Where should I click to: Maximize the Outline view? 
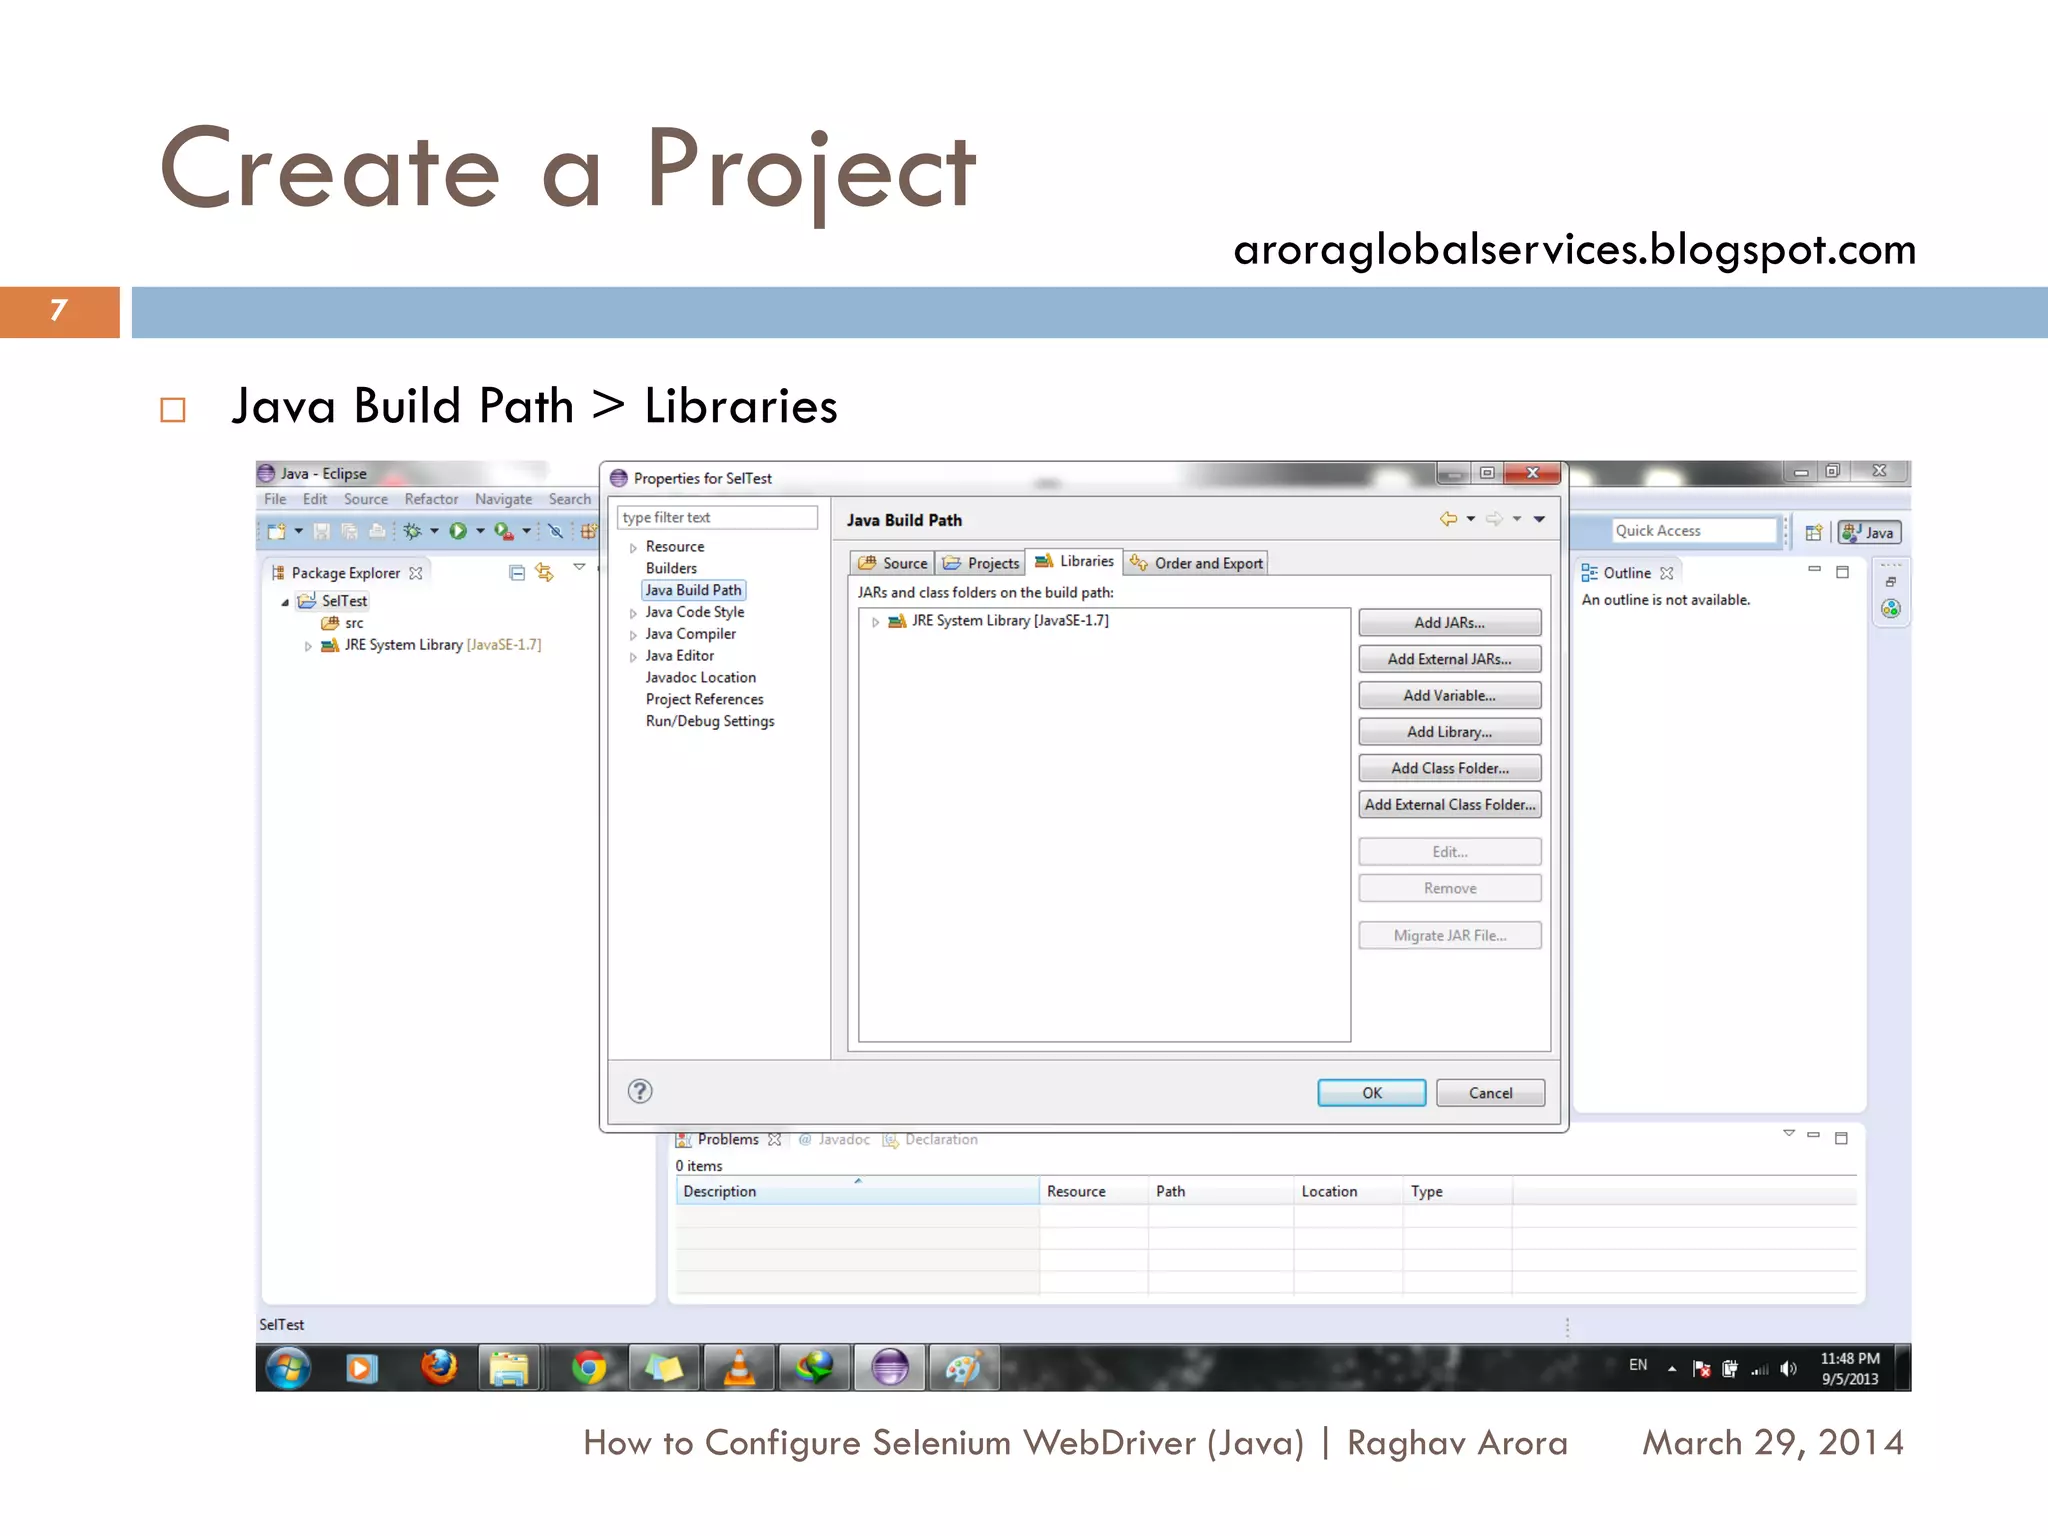pos(1842,572)
